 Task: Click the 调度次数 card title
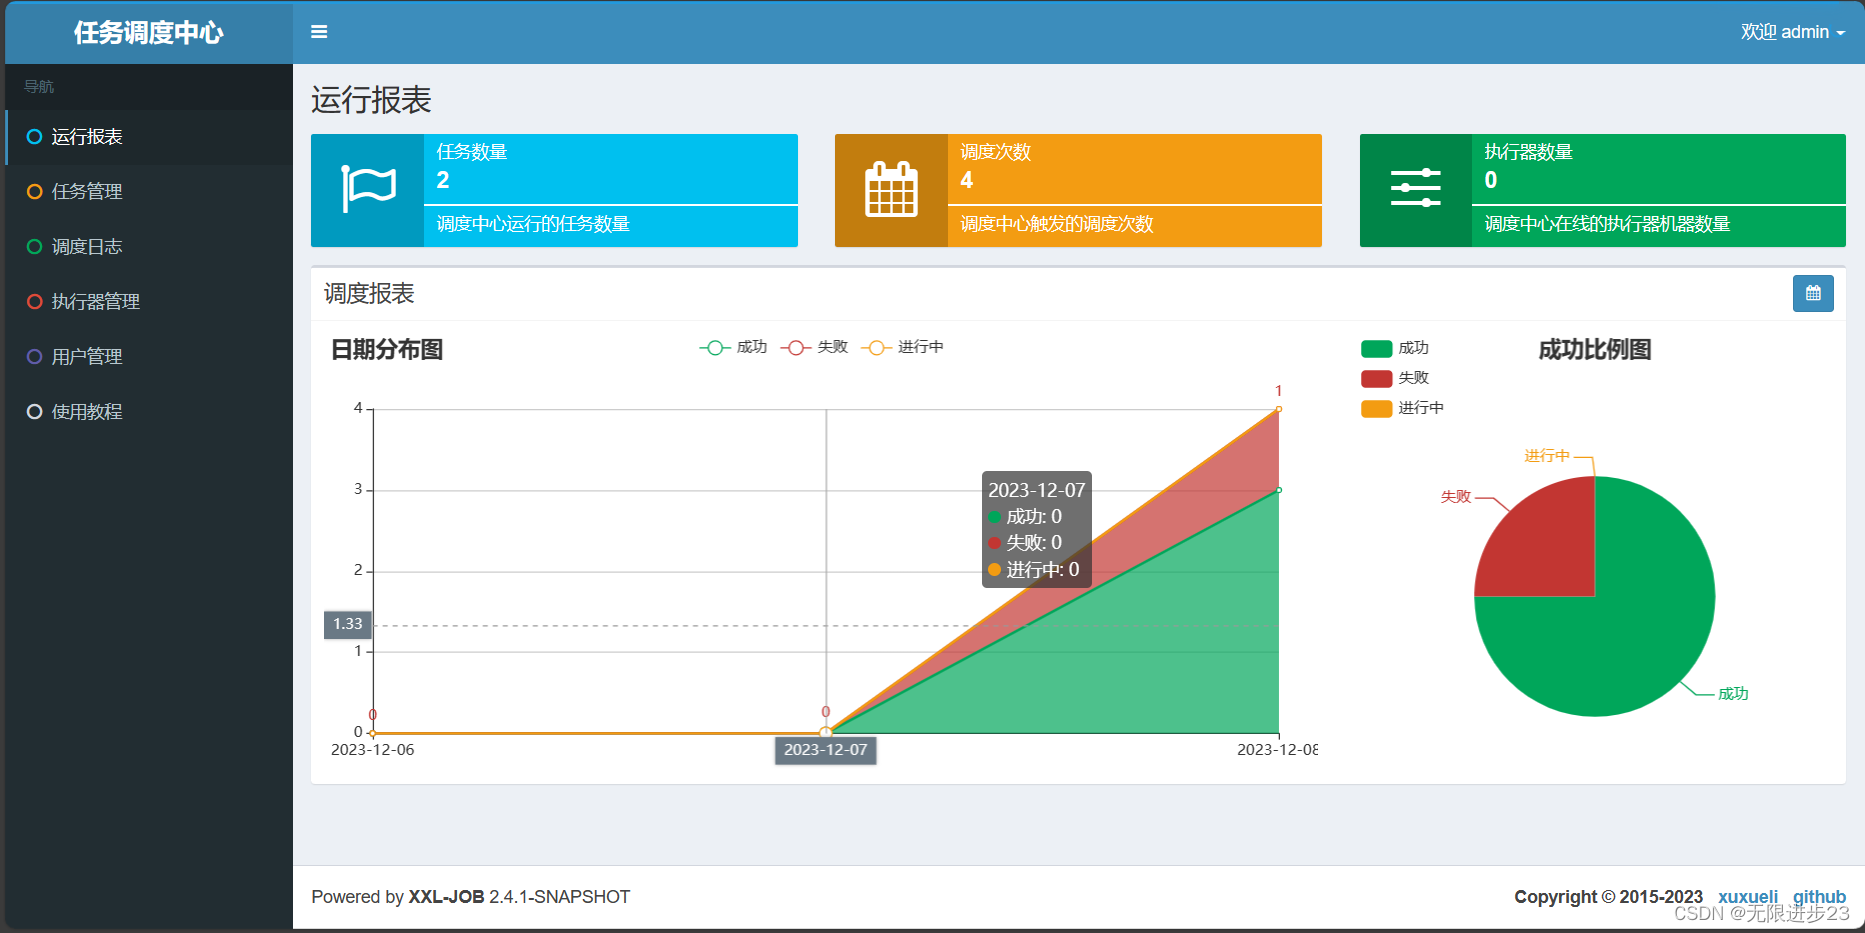996,152
